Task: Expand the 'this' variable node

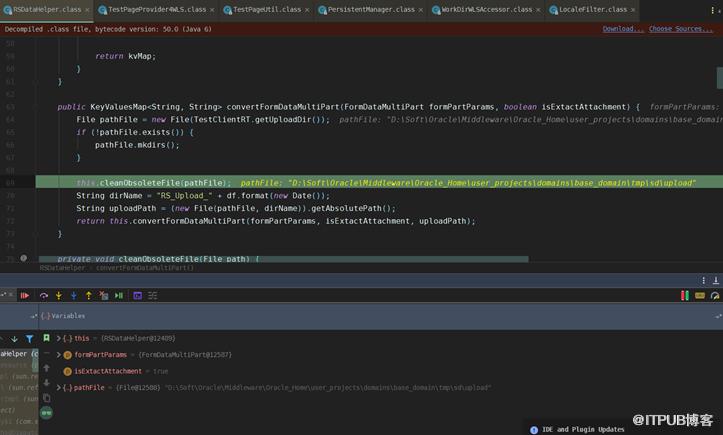Action: coord(59,339)
